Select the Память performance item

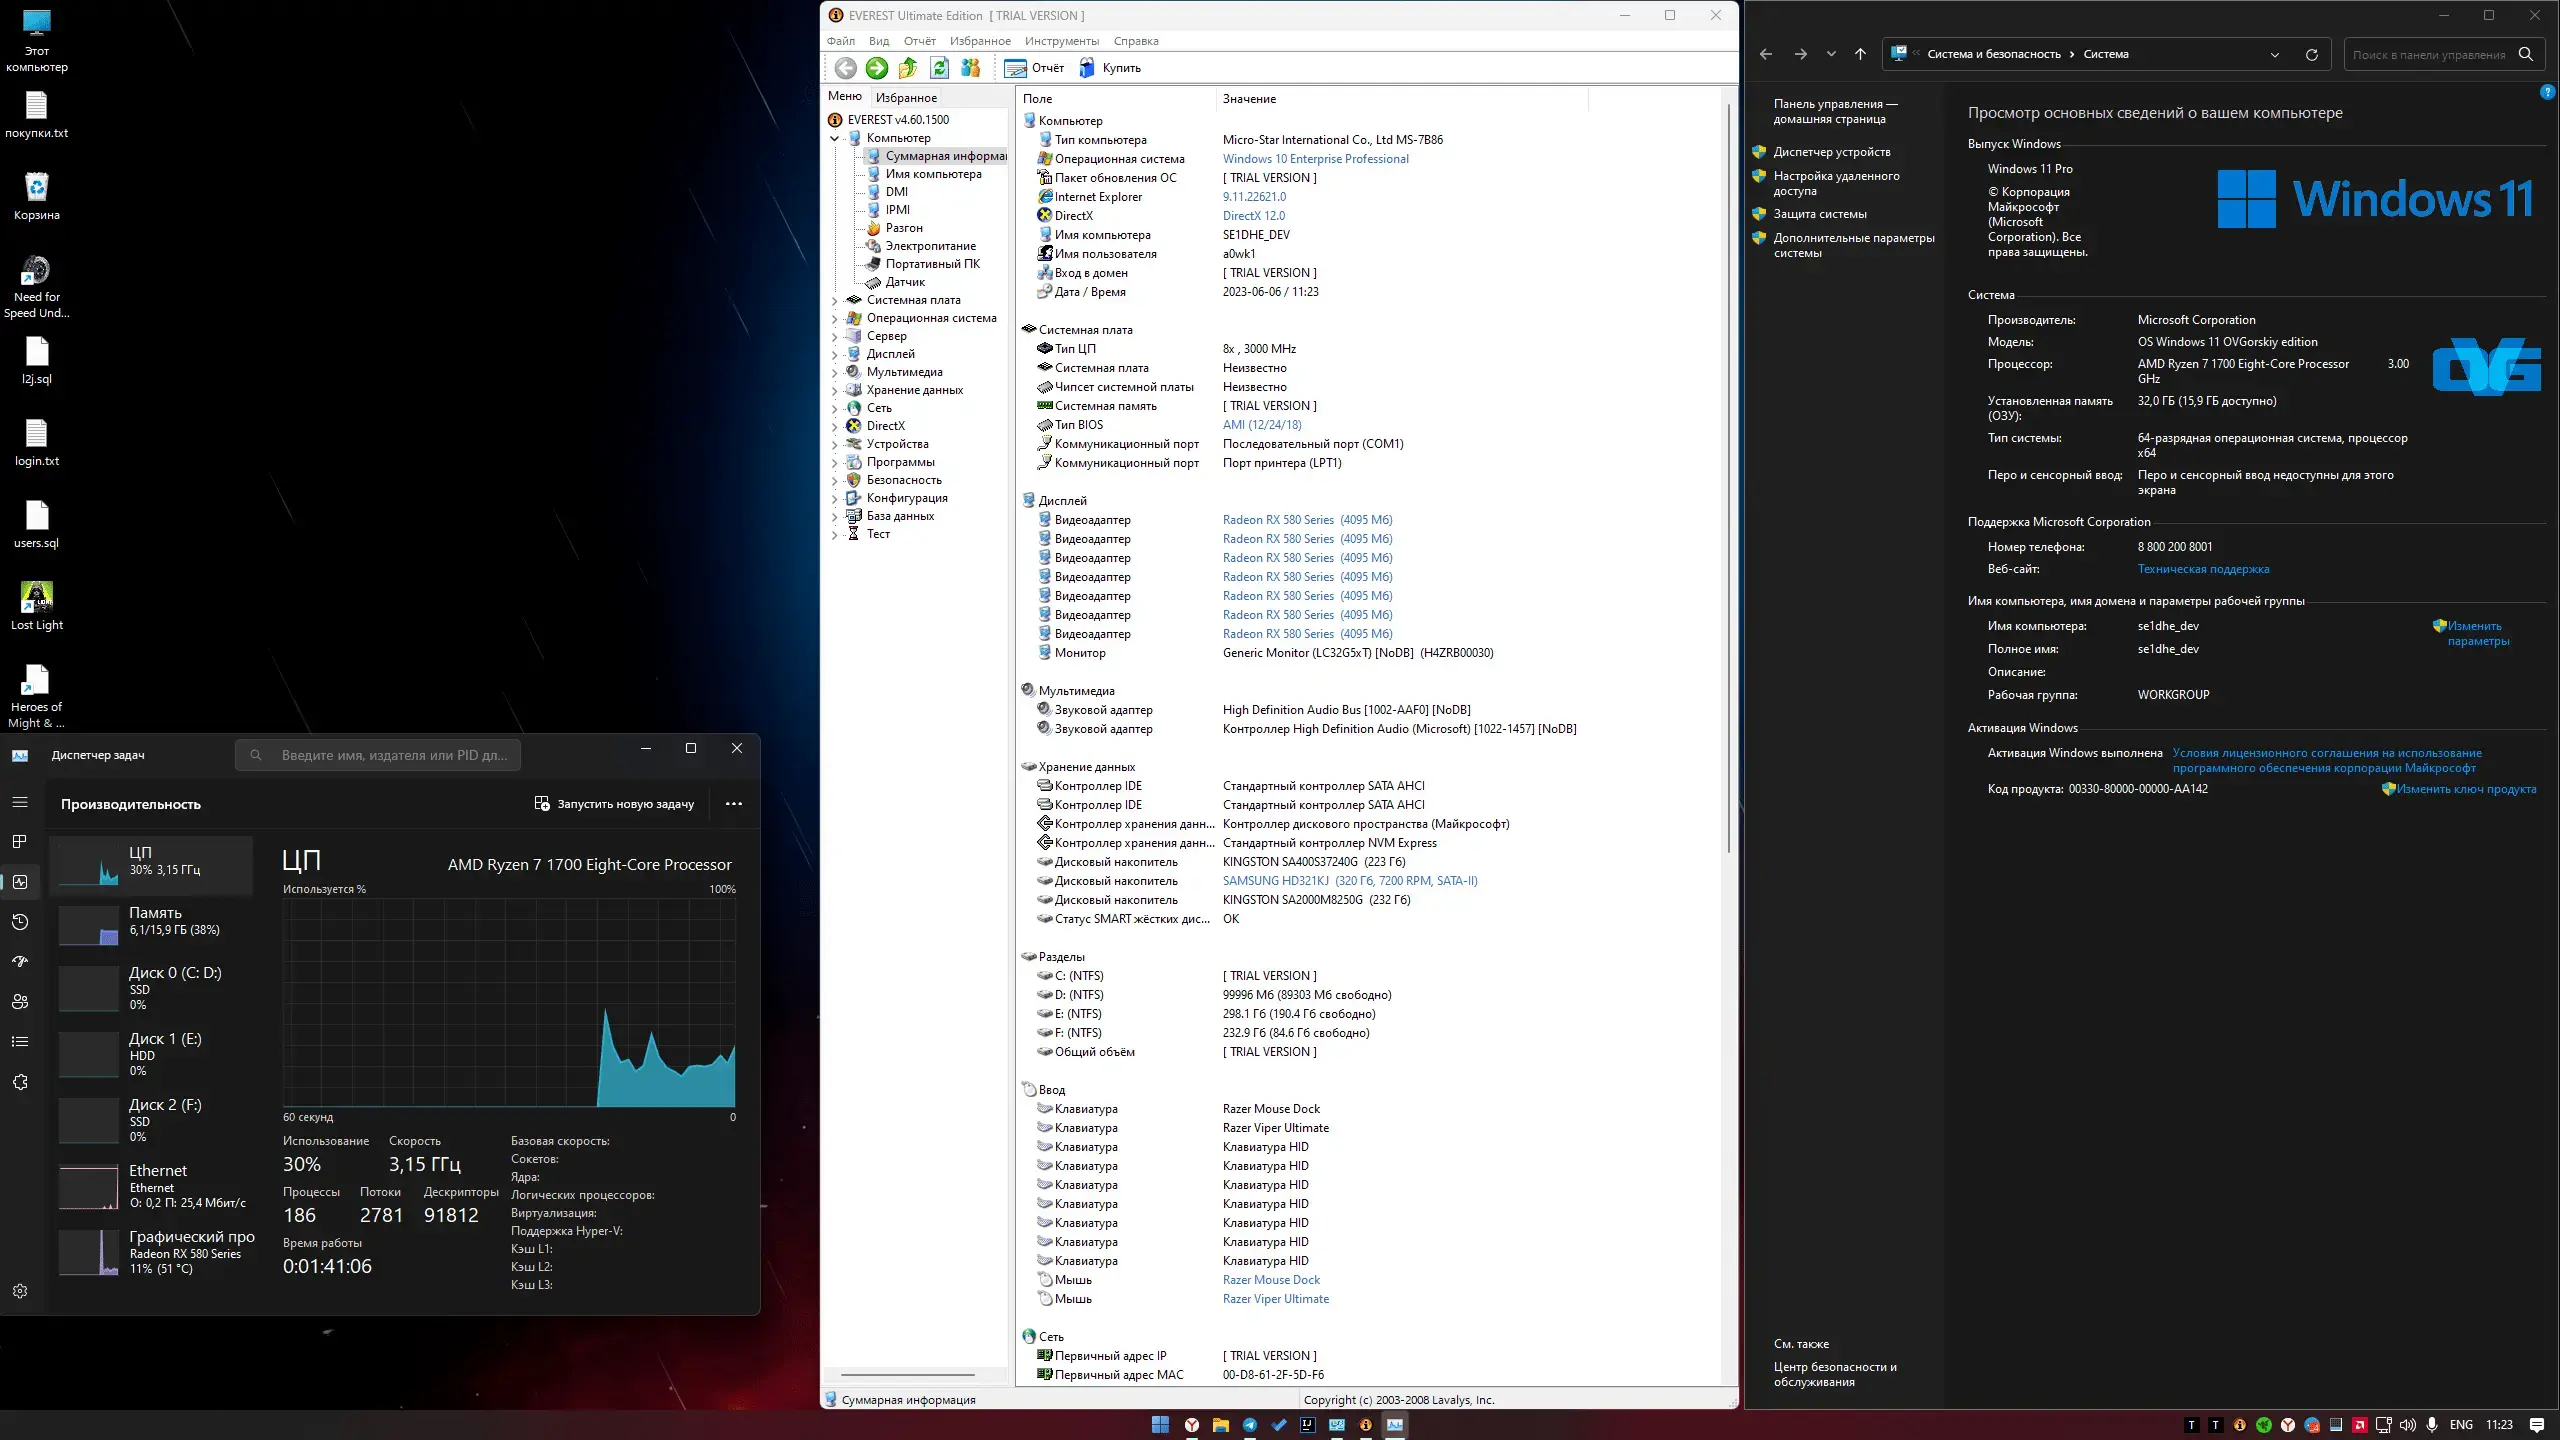(x=152, y=925)
